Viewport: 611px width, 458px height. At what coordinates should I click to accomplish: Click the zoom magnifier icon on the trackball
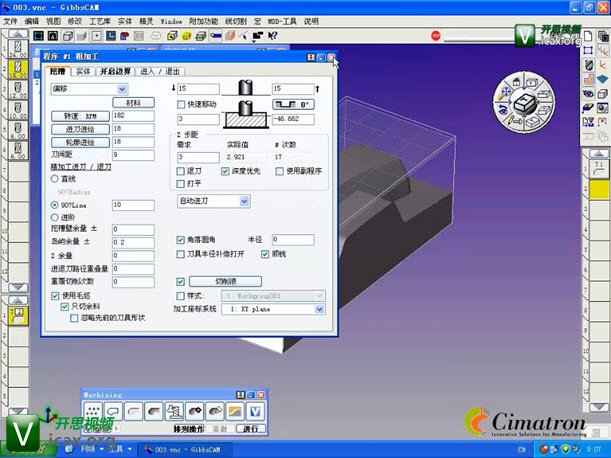[505, 93]
